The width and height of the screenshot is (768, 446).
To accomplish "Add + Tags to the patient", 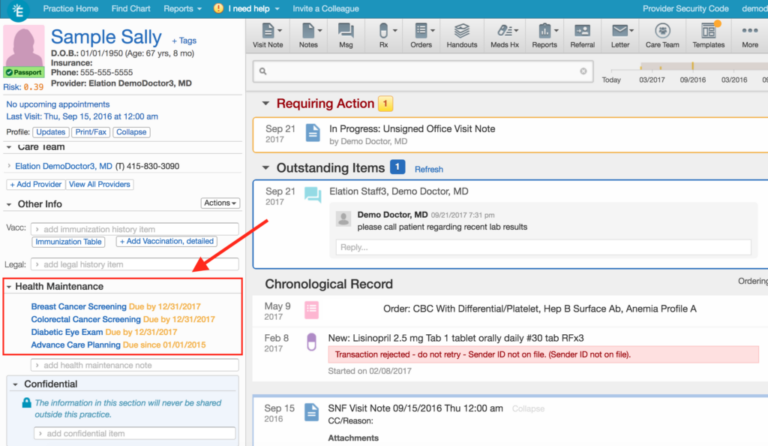I will pyautogui.click(x=184, y=41).
